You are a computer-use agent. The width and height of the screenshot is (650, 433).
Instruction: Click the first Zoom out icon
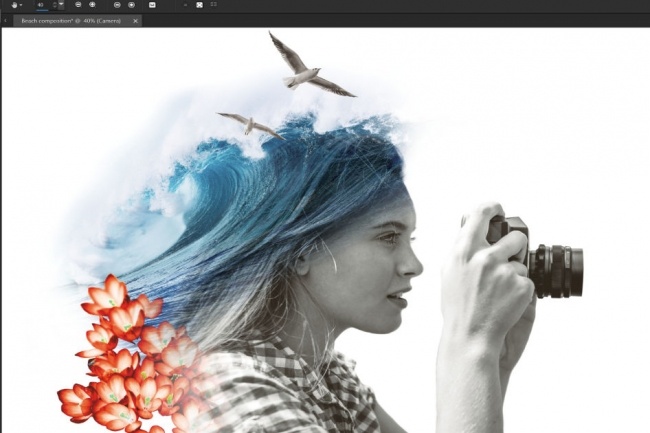pos(78,5)
